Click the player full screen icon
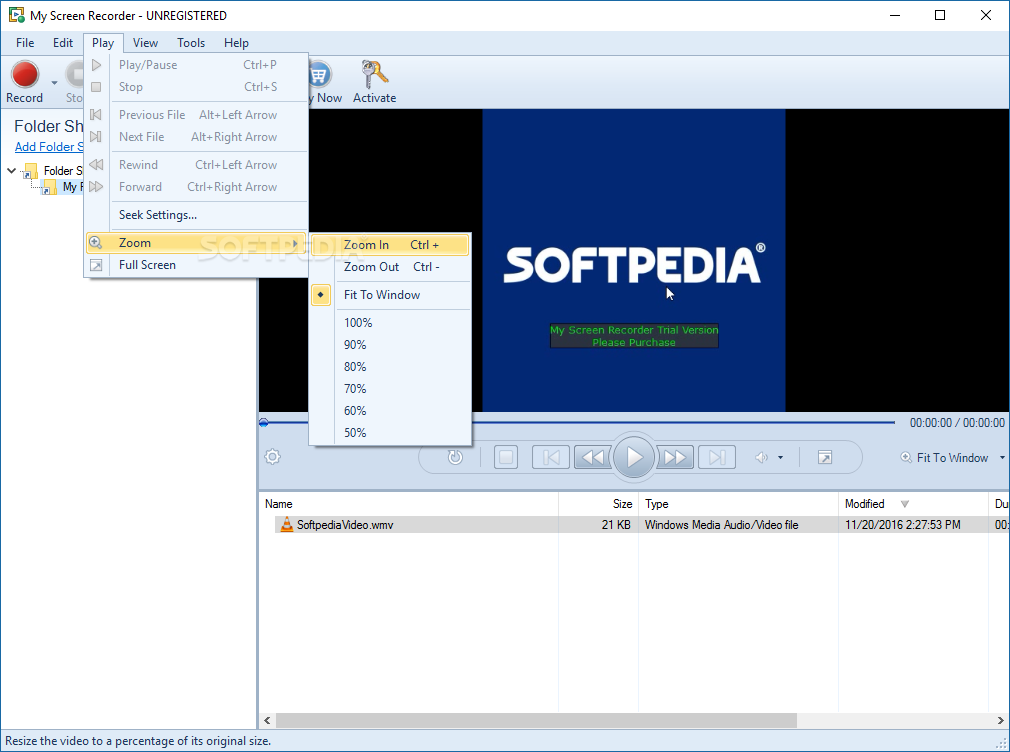The width and height of the screenshot is (1010, 752). click(824, 458)
